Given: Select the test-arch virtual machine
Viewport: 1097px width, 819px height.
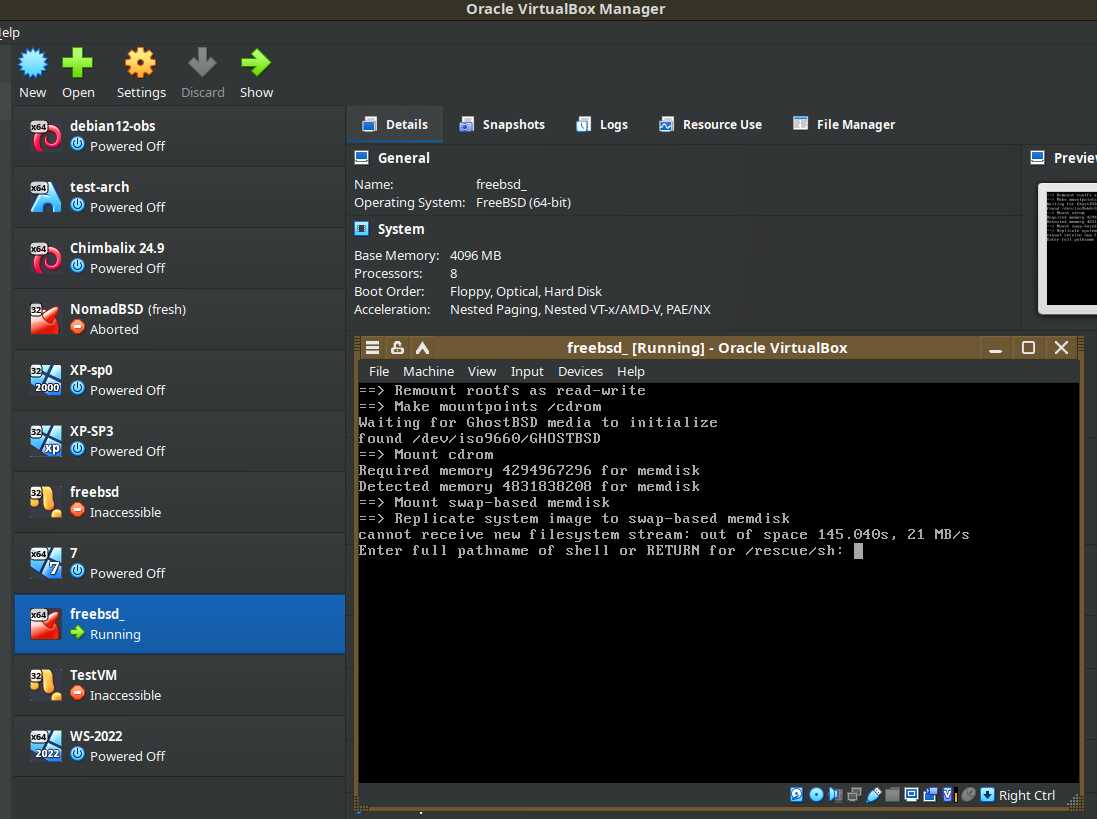Looking at the screenshot, I should coord(180,197).
